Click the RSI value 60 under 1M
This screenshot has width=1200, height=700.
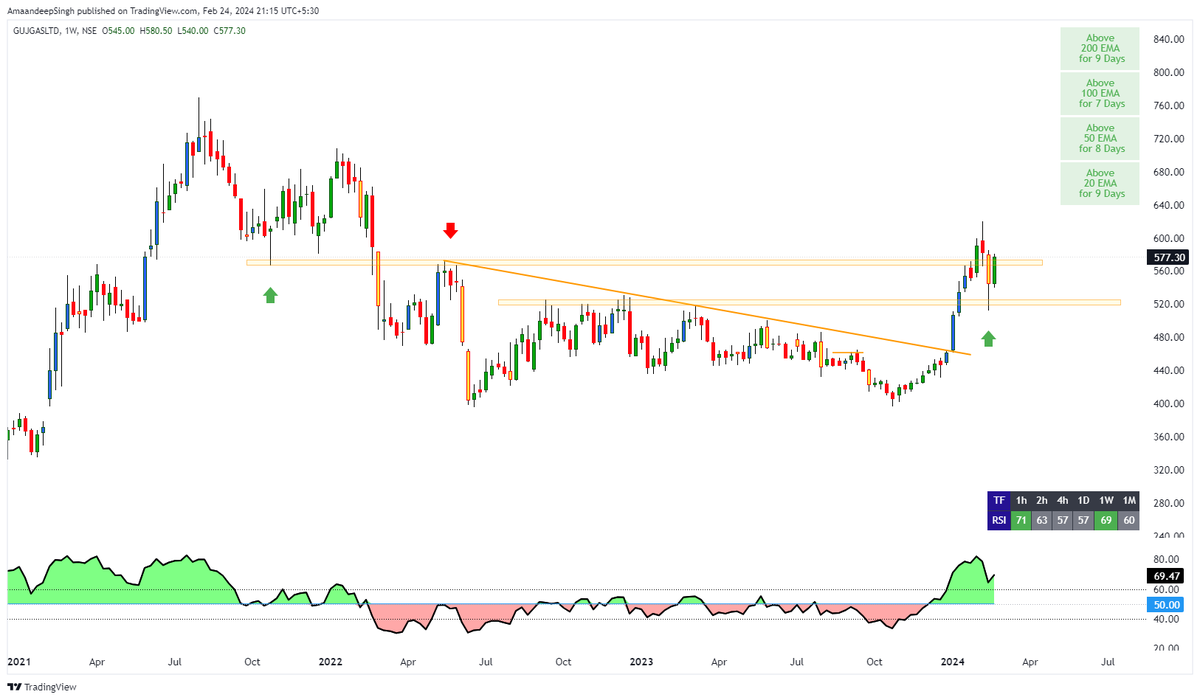coord(1129,520)
